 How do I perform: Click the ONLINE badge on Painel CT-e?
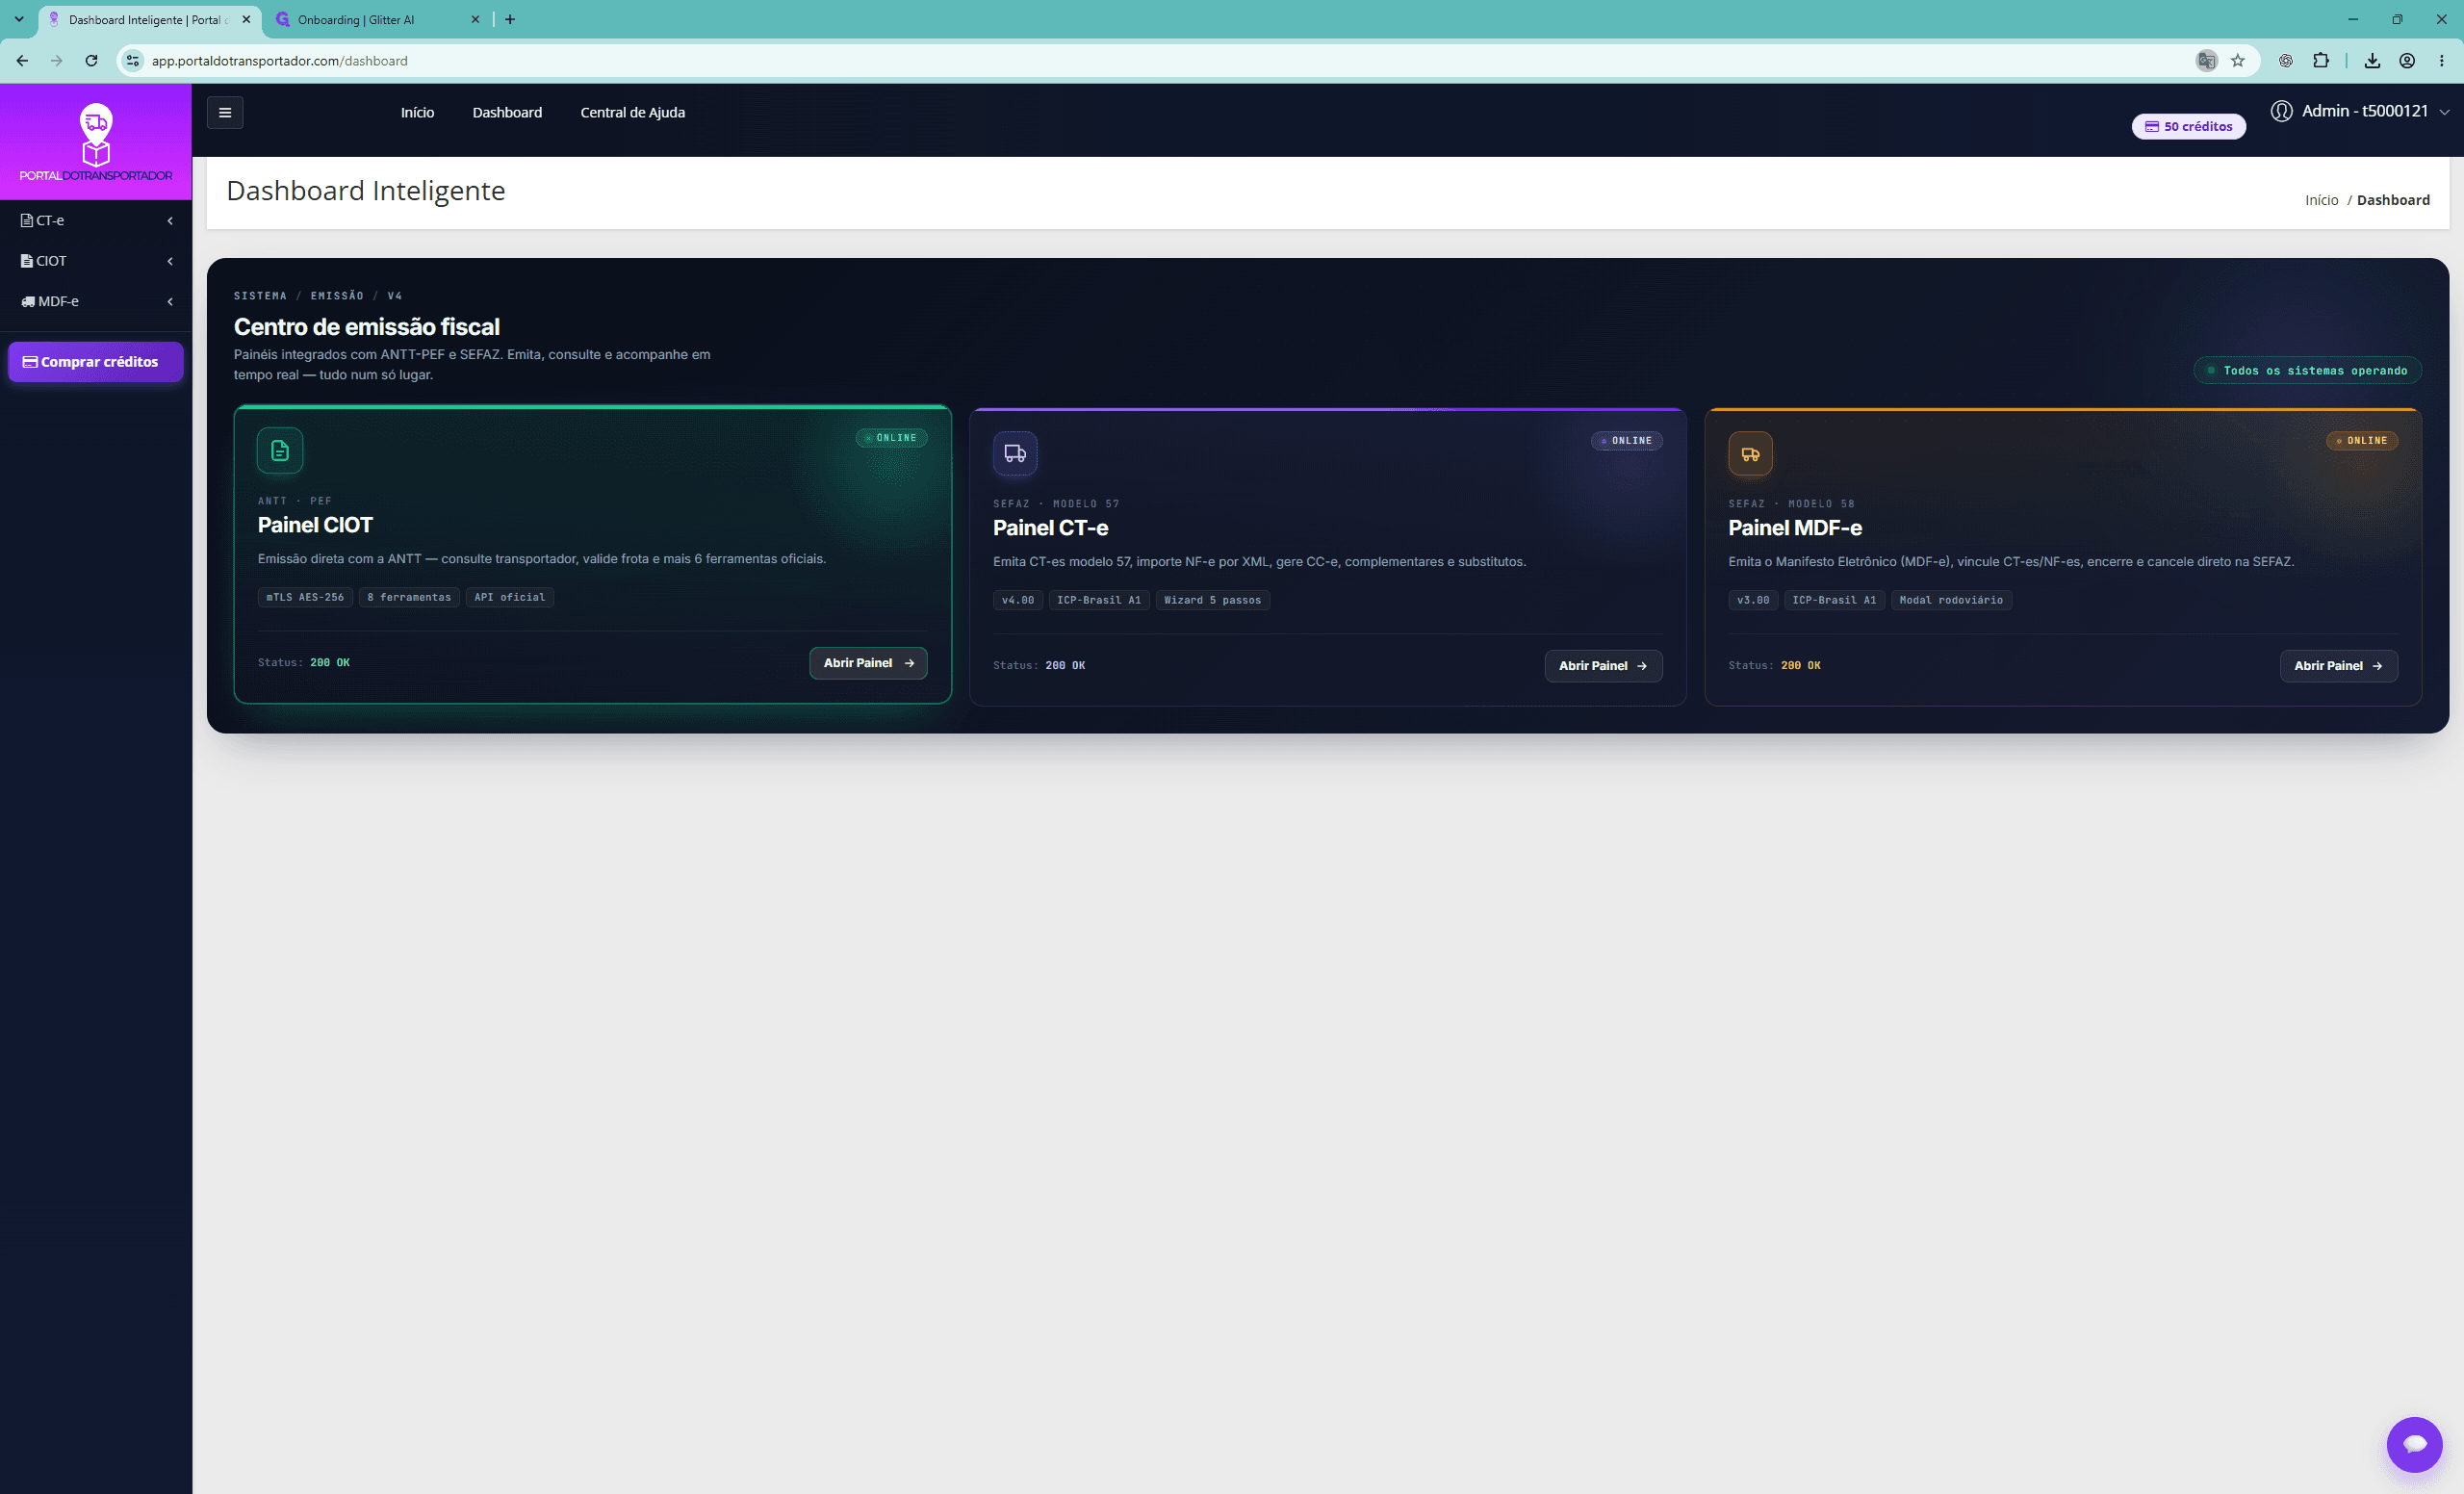pos(1626,441)
